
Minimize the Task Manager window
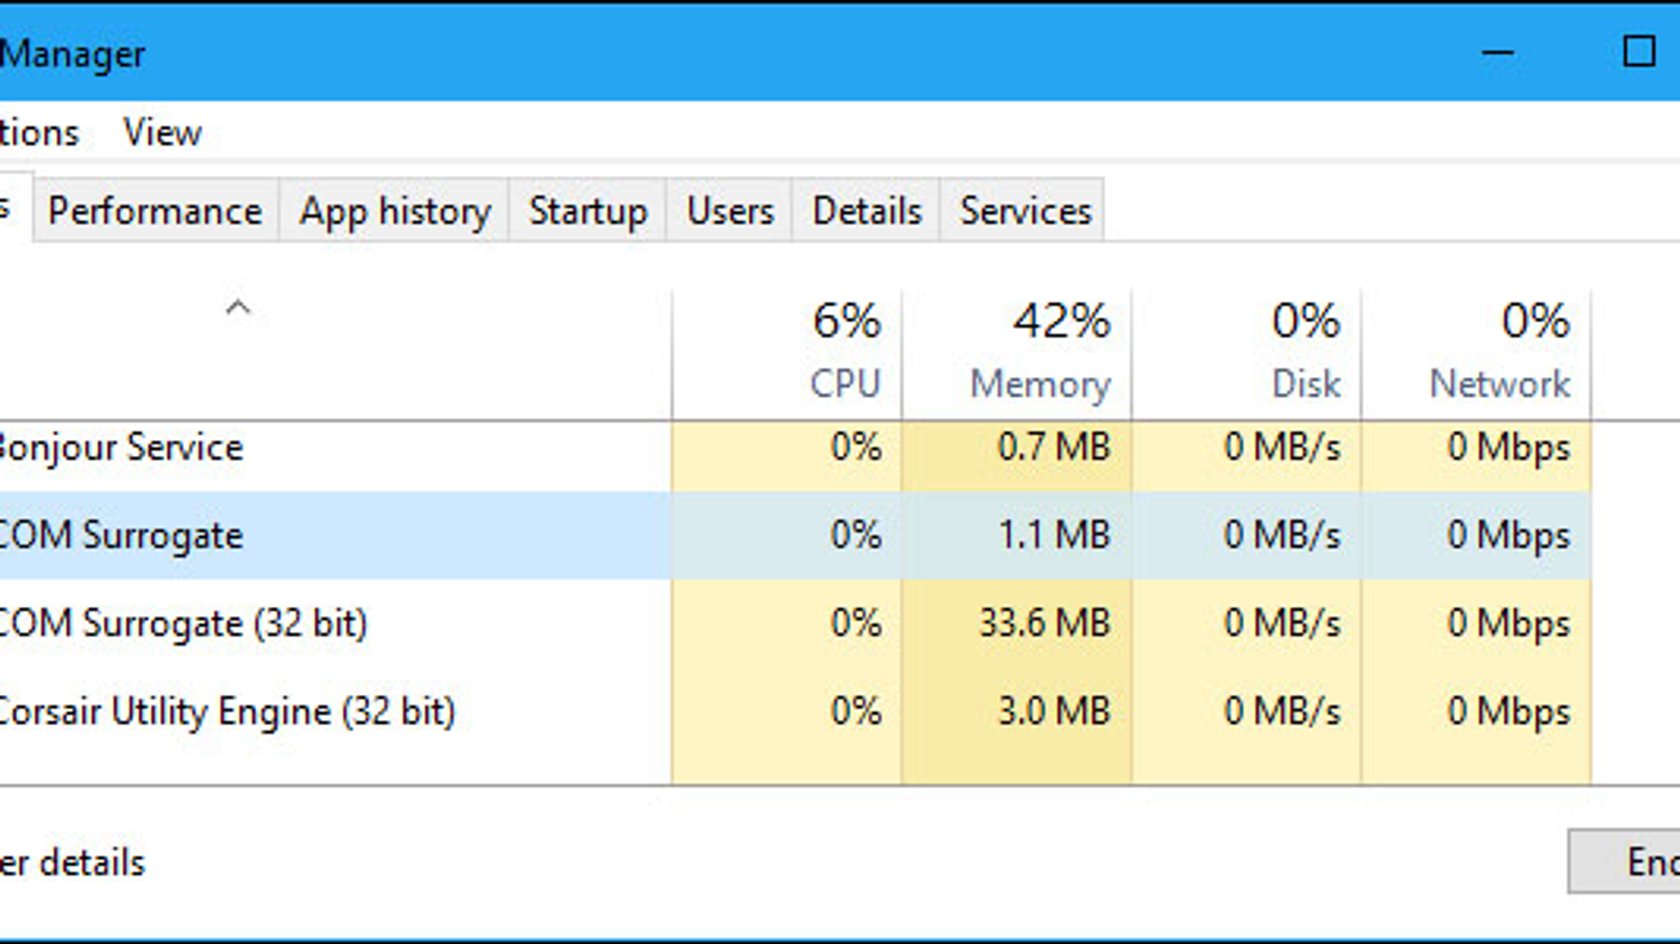(x=1498, y=52)
